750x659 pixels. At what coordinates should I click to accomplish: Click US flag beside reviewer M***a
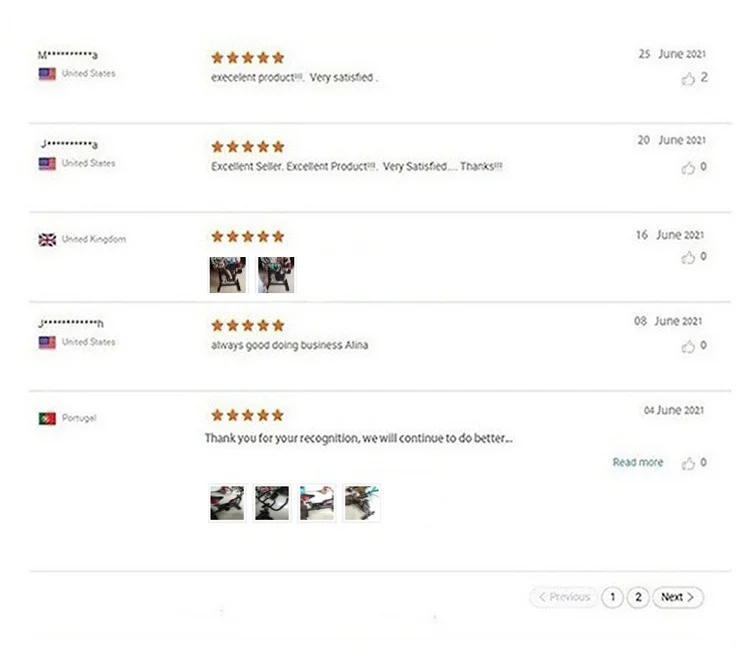(x=47, y=74)
